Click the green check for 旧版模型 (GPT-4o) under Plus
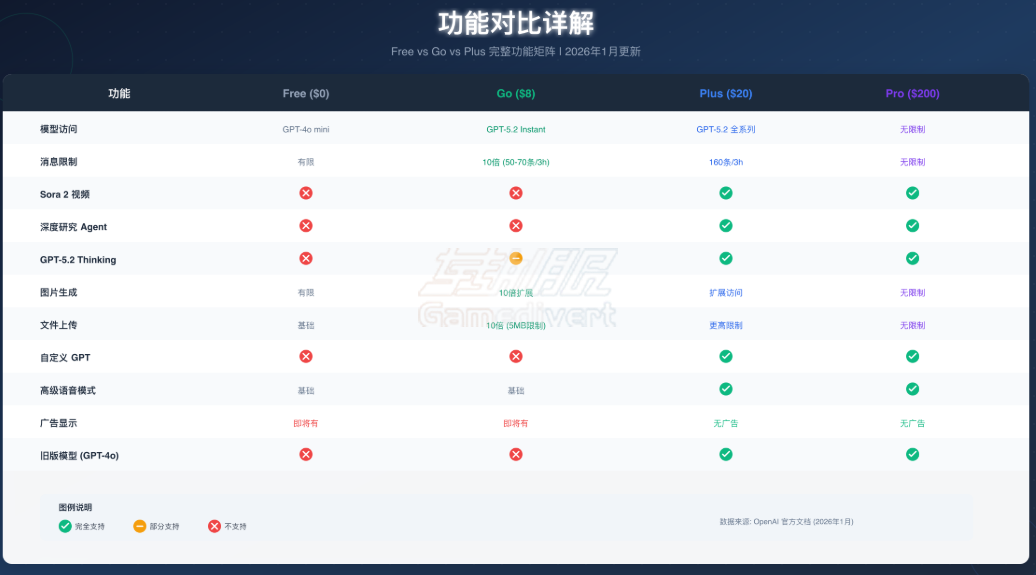 726,455
